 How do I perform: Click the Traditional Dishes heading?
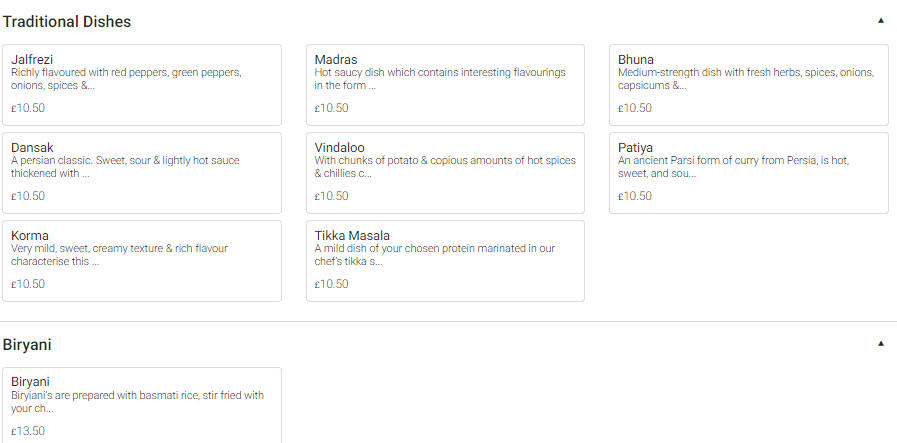67,21
